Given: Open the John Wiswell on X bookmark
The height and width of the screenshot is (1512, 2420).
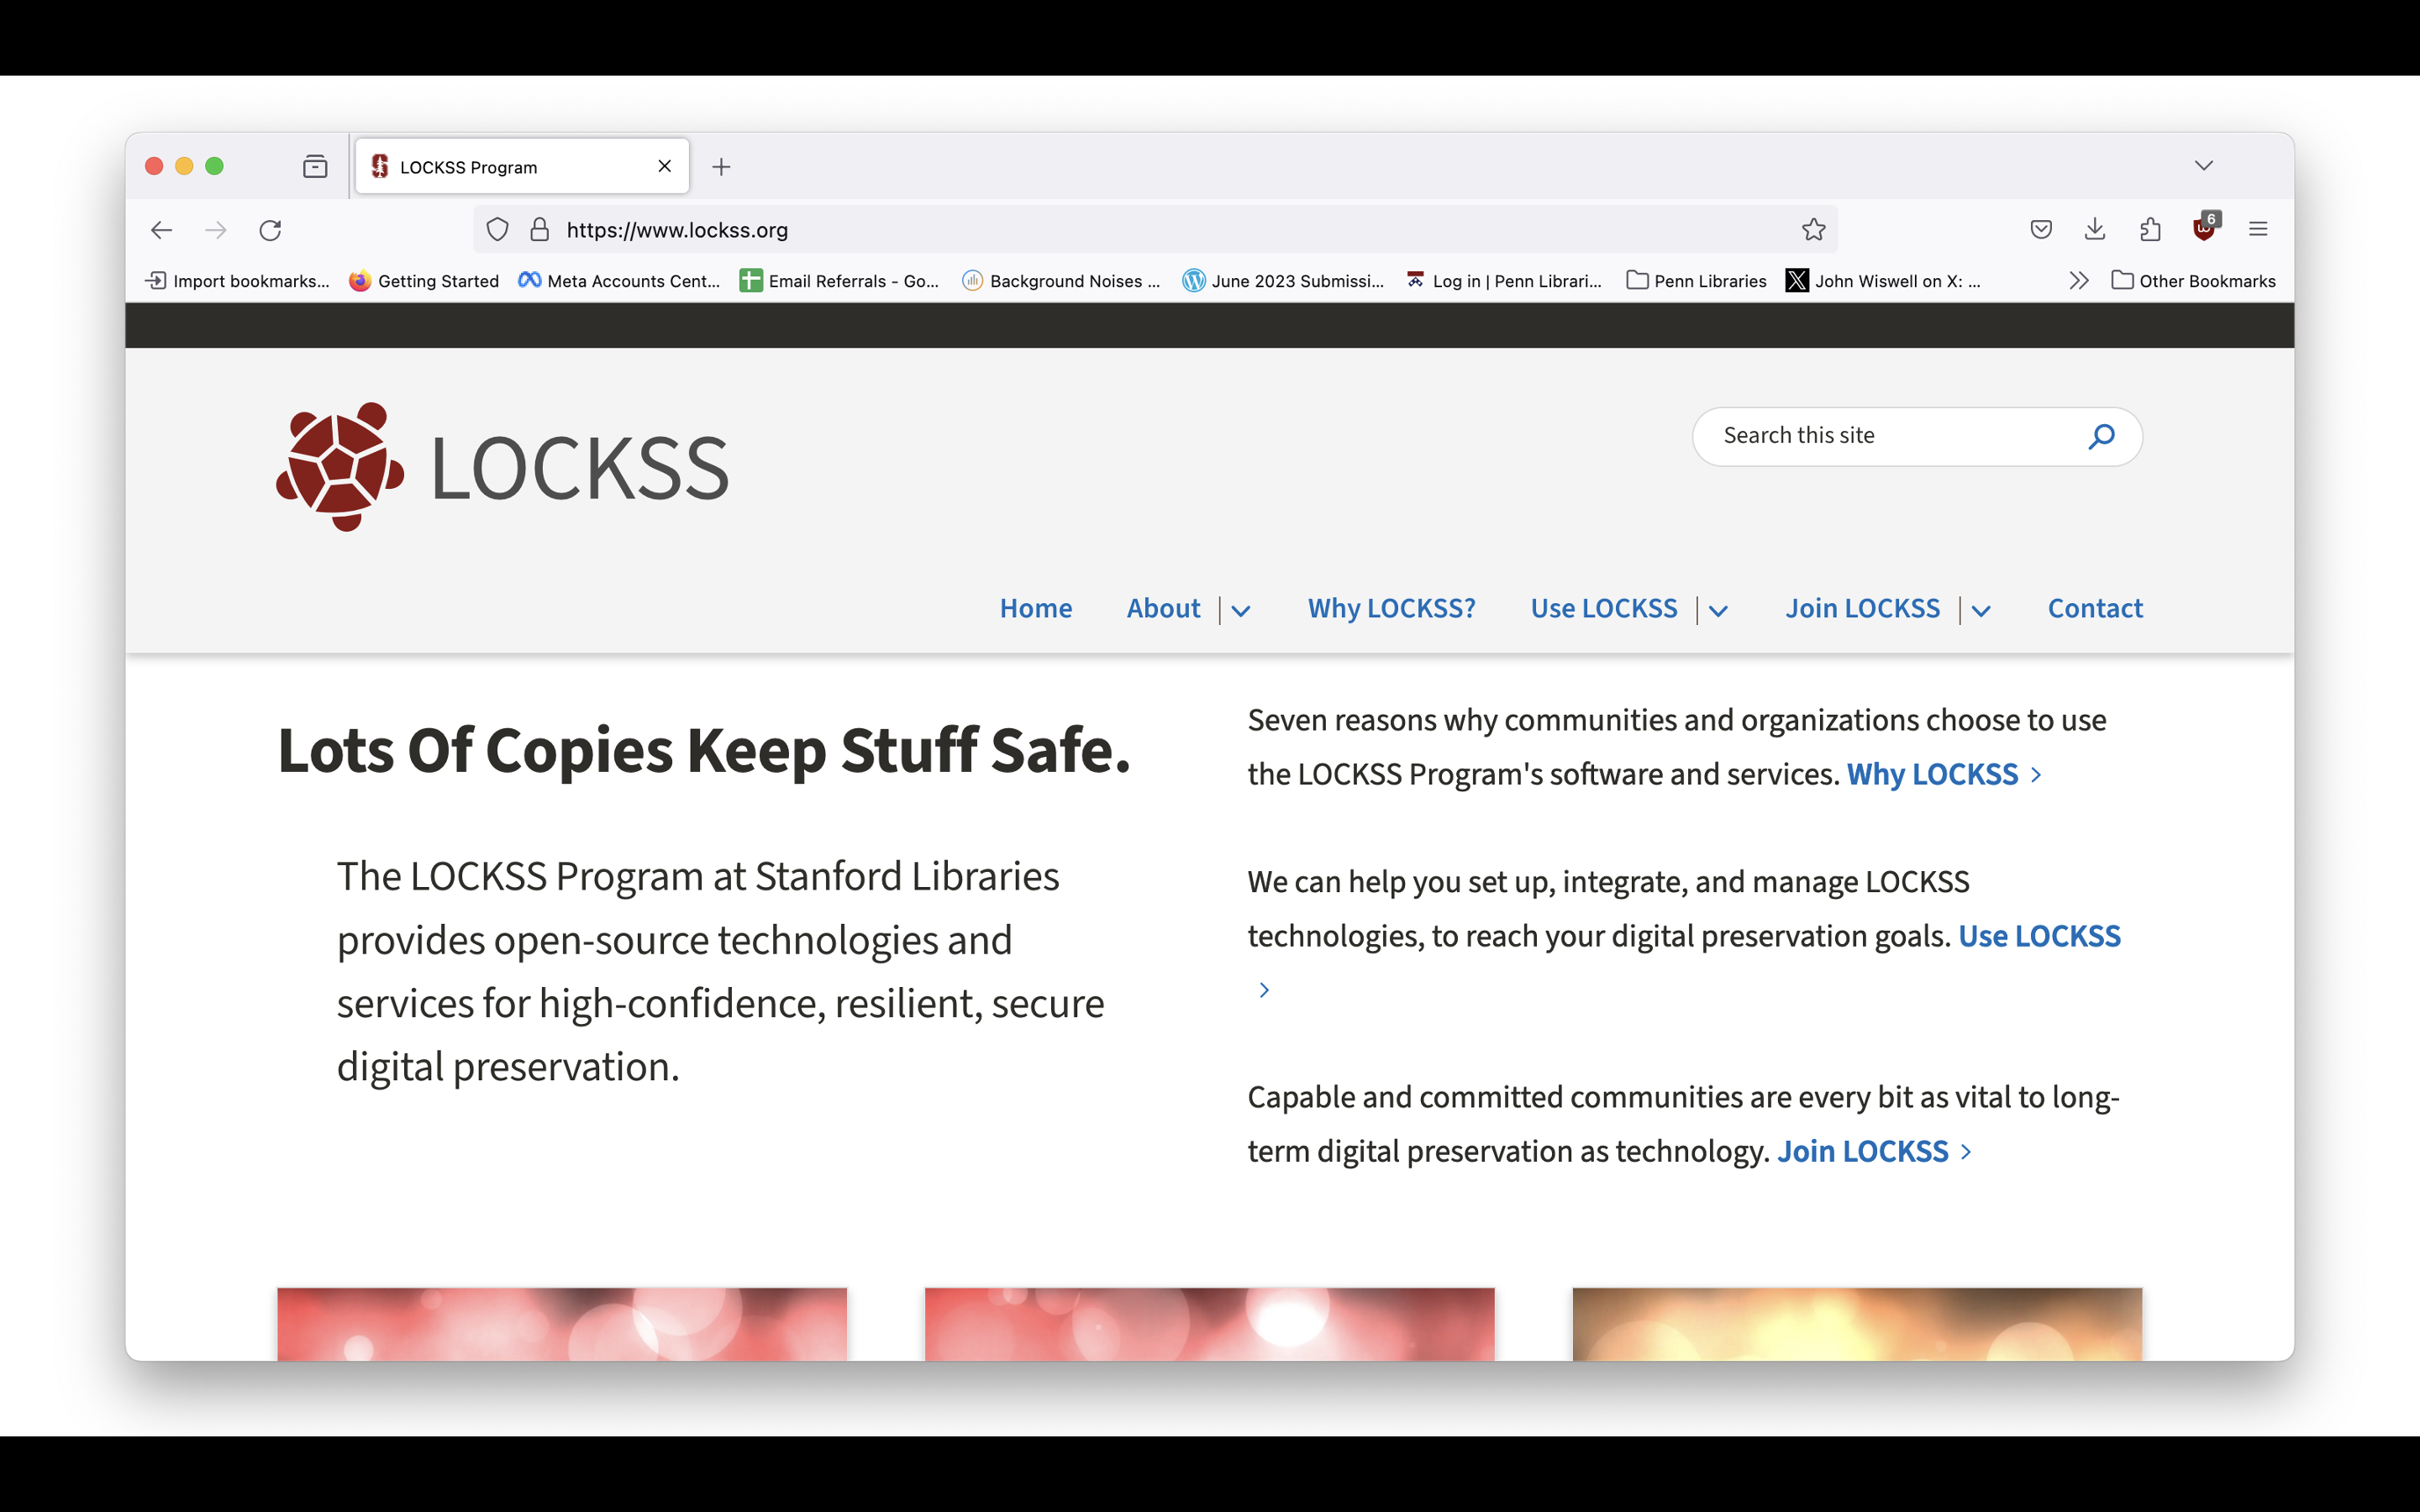Looking at the screenshot, I should click(1883, 281).
